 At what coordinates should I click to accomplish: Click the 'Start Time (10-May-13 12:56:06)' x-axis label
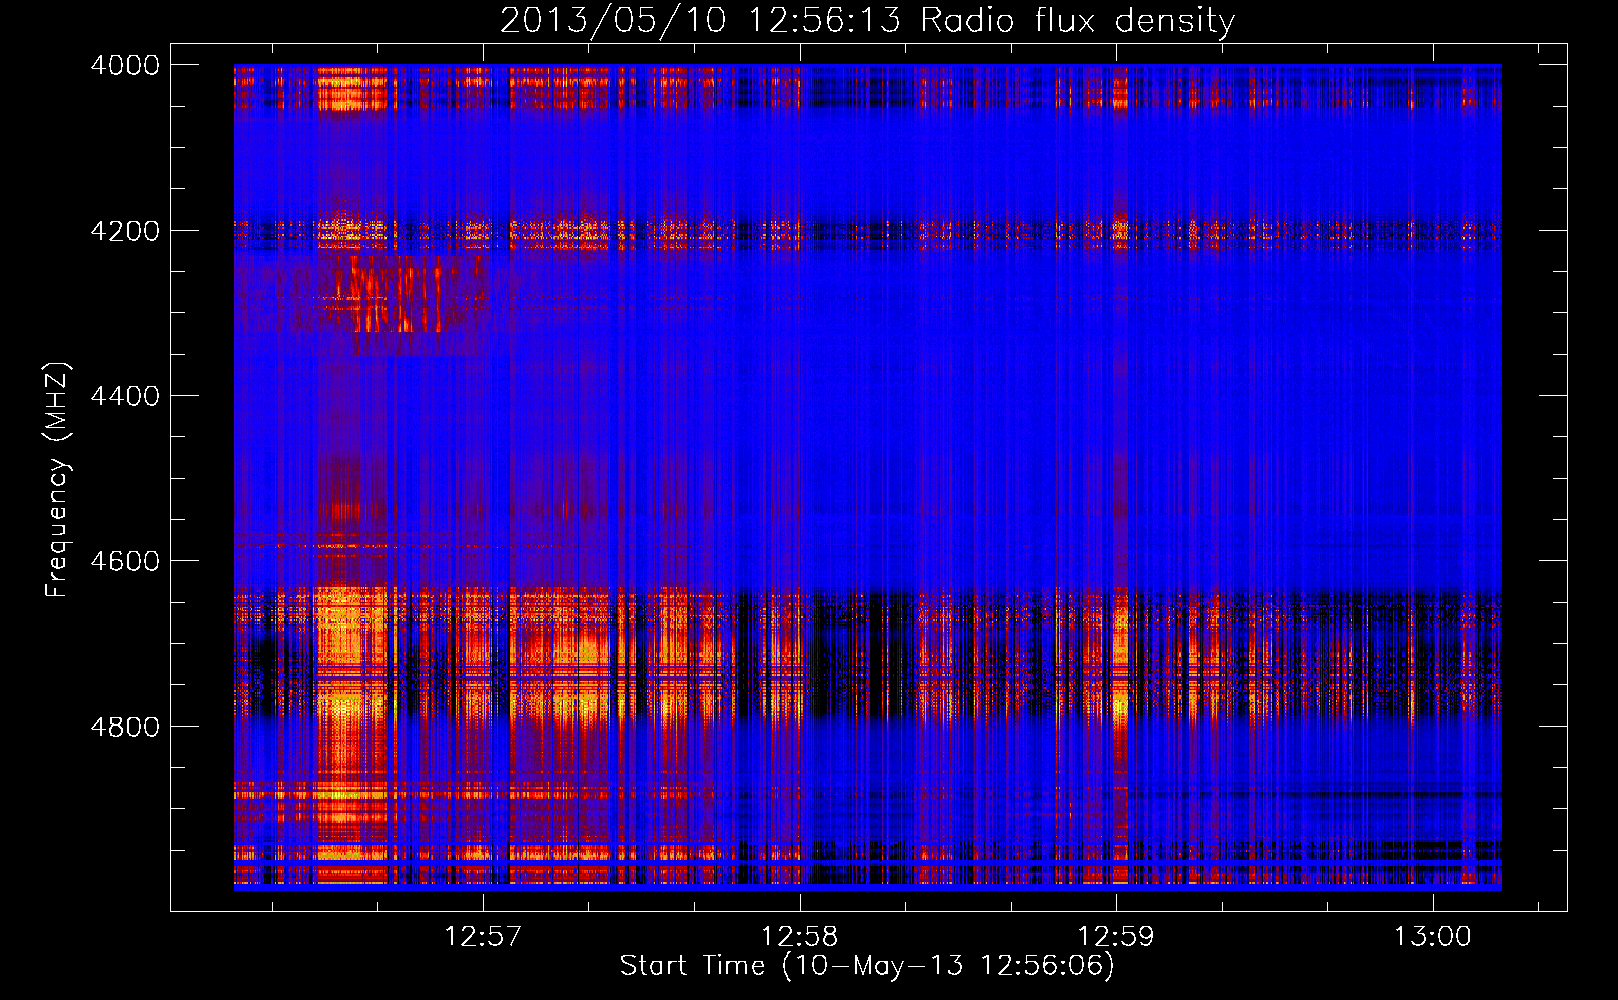click(x=867, y=966)
